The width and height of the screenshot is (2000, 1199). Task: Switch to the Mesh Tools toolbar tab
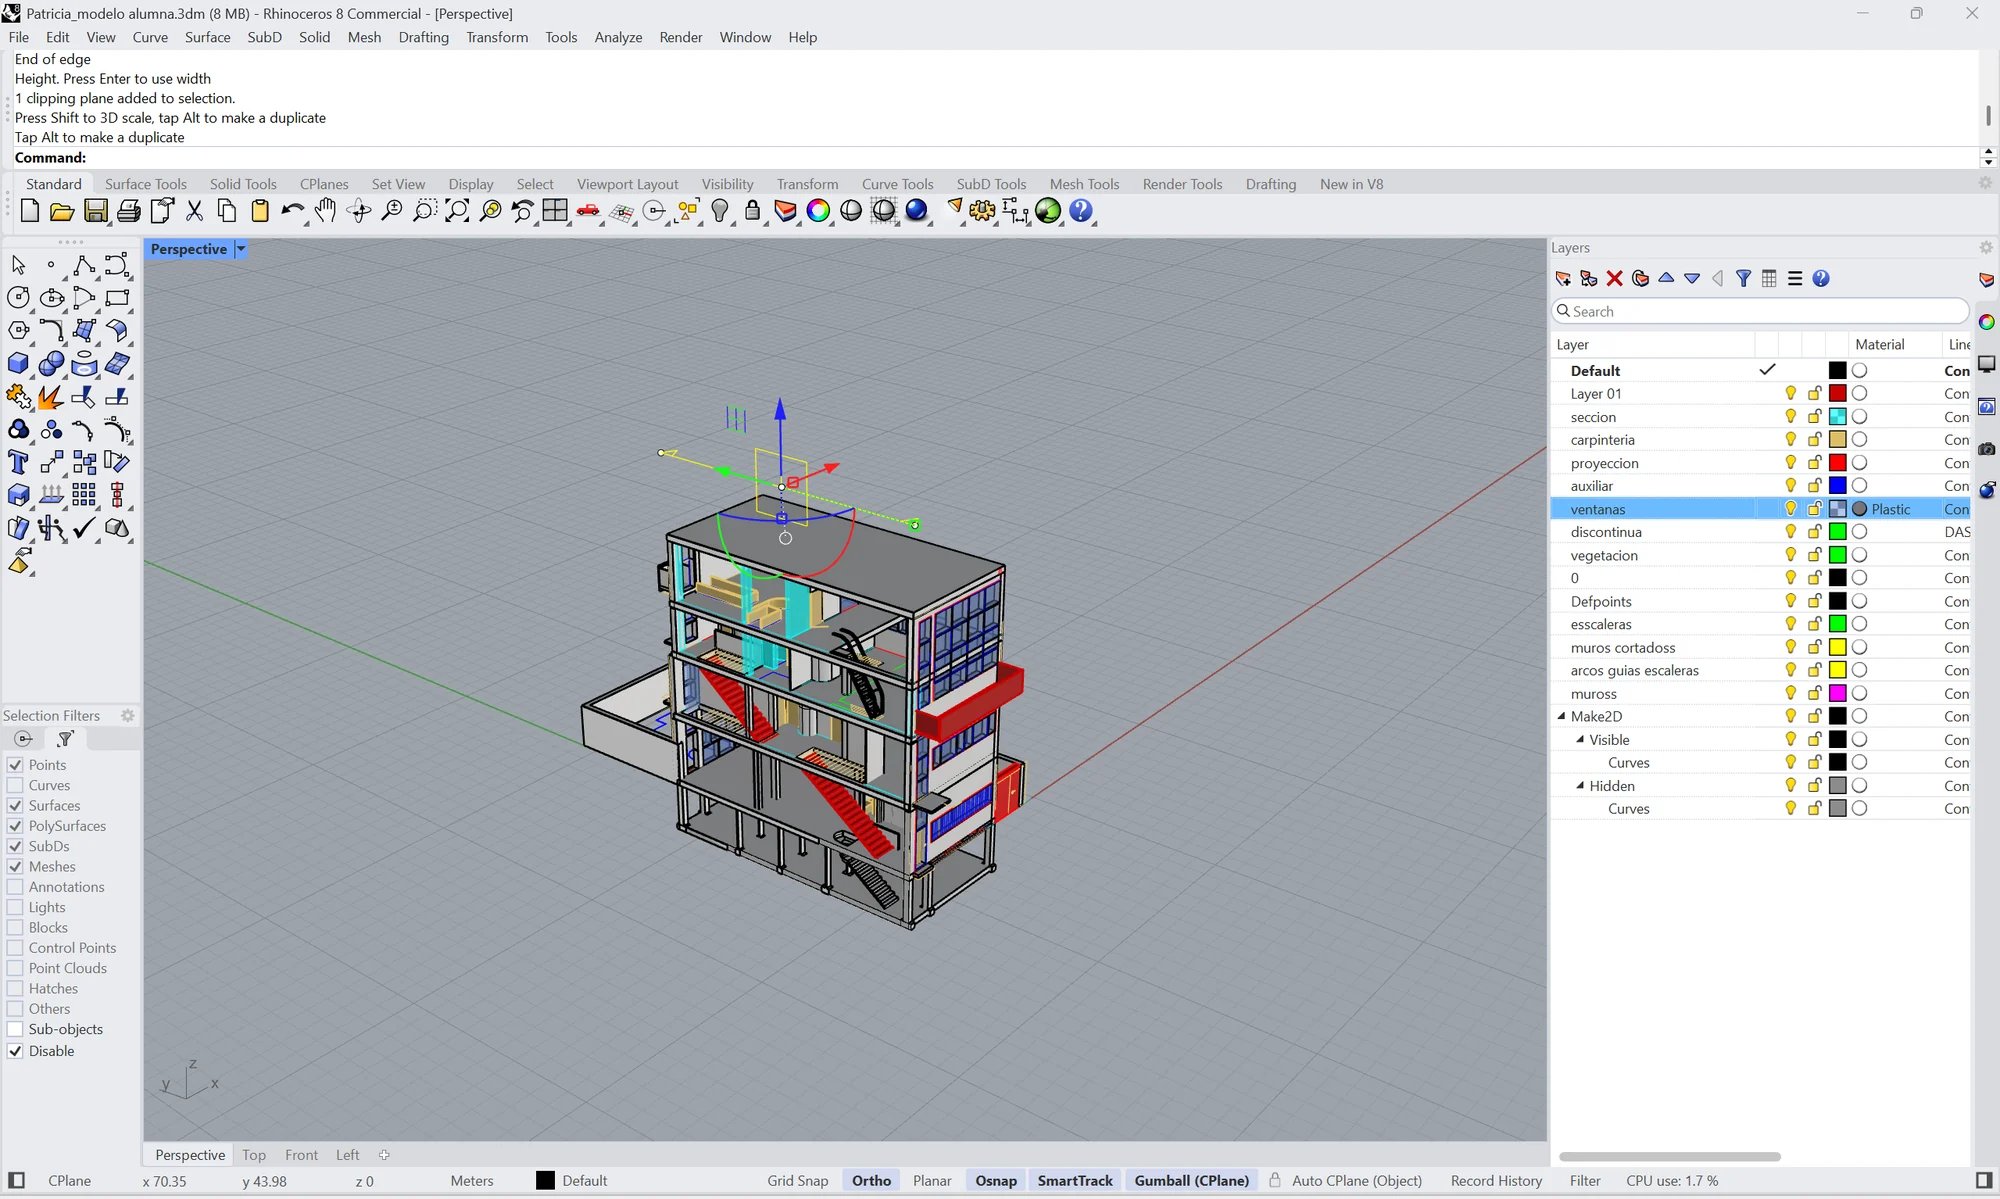(x=1084, y=184)
